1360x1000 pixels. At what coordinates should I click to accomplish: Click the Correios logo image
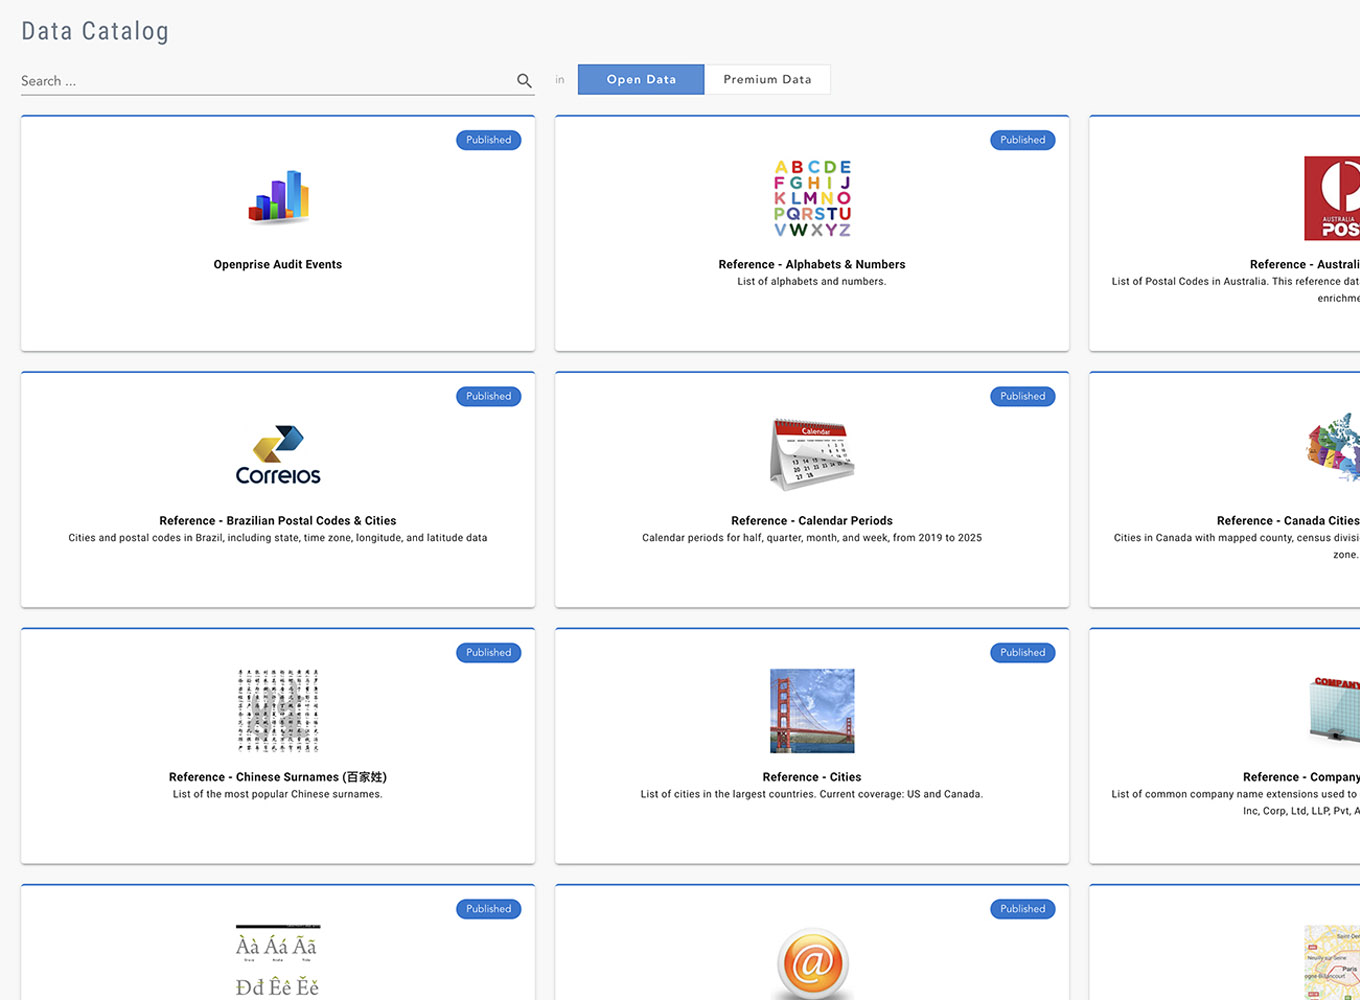click(278, 455)
